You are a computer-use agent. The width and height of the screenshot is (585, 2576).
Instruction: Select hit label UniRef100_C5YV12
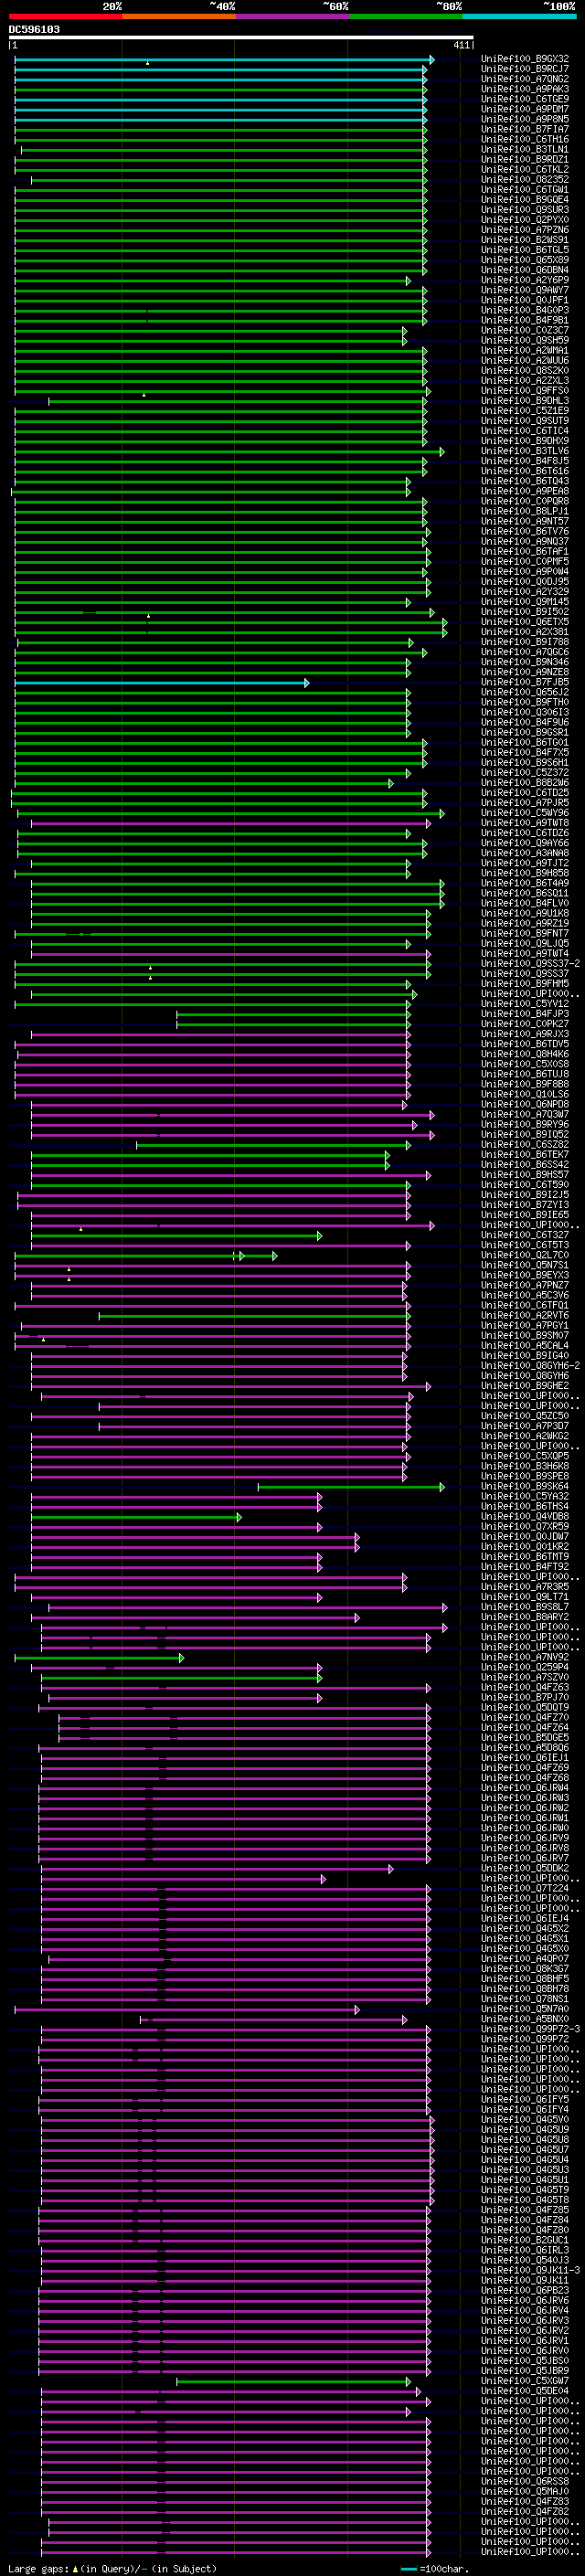[525, 1004]
